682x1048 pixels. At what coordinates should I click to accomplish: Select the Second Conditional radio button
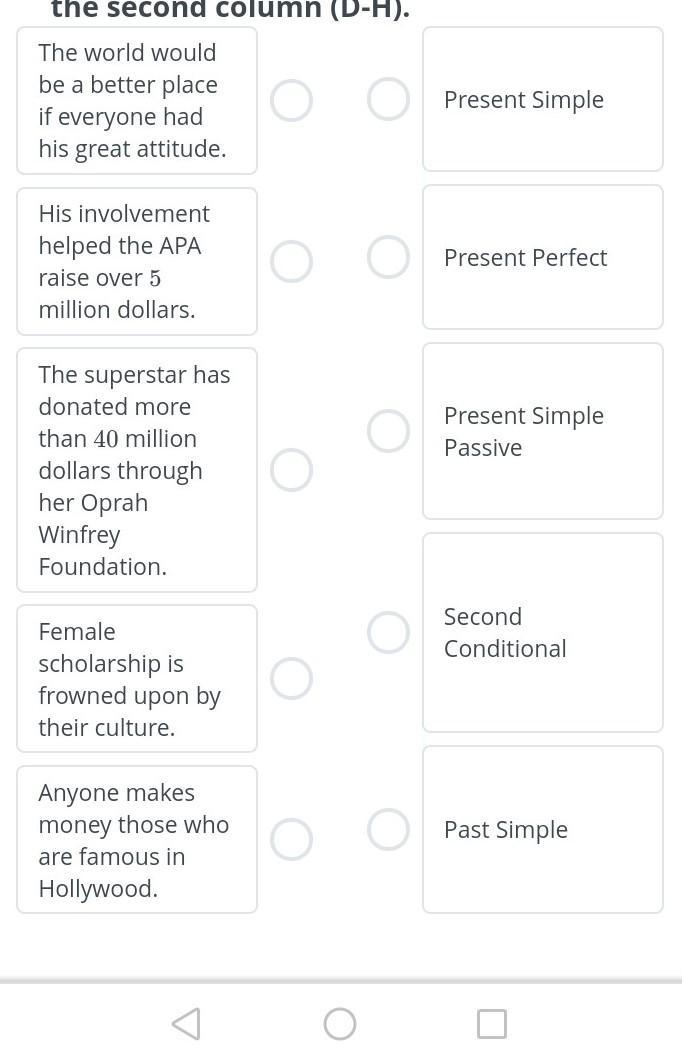point(388,631)
